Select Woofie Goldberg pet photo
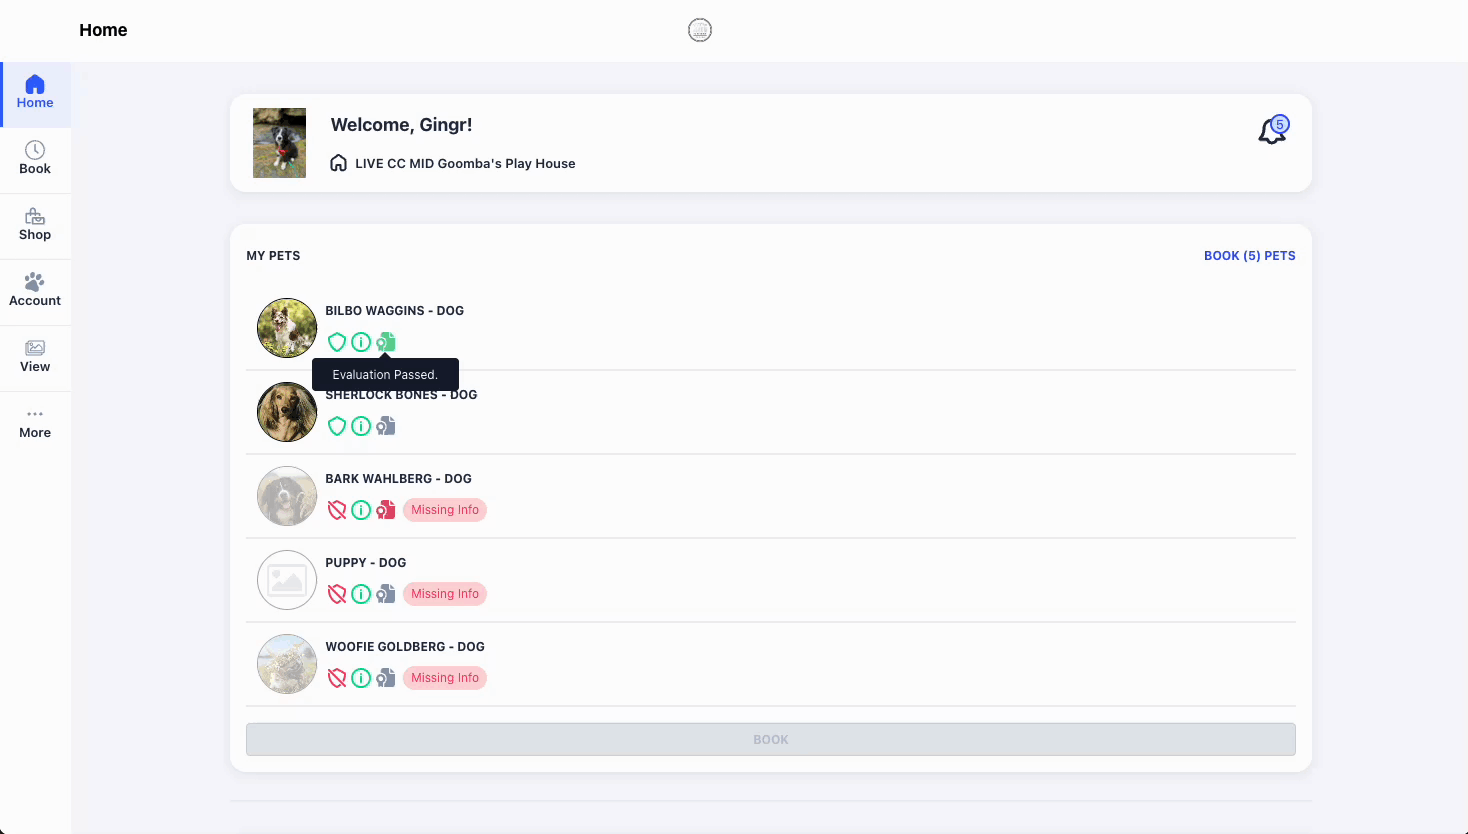 (x=287, y=664)
